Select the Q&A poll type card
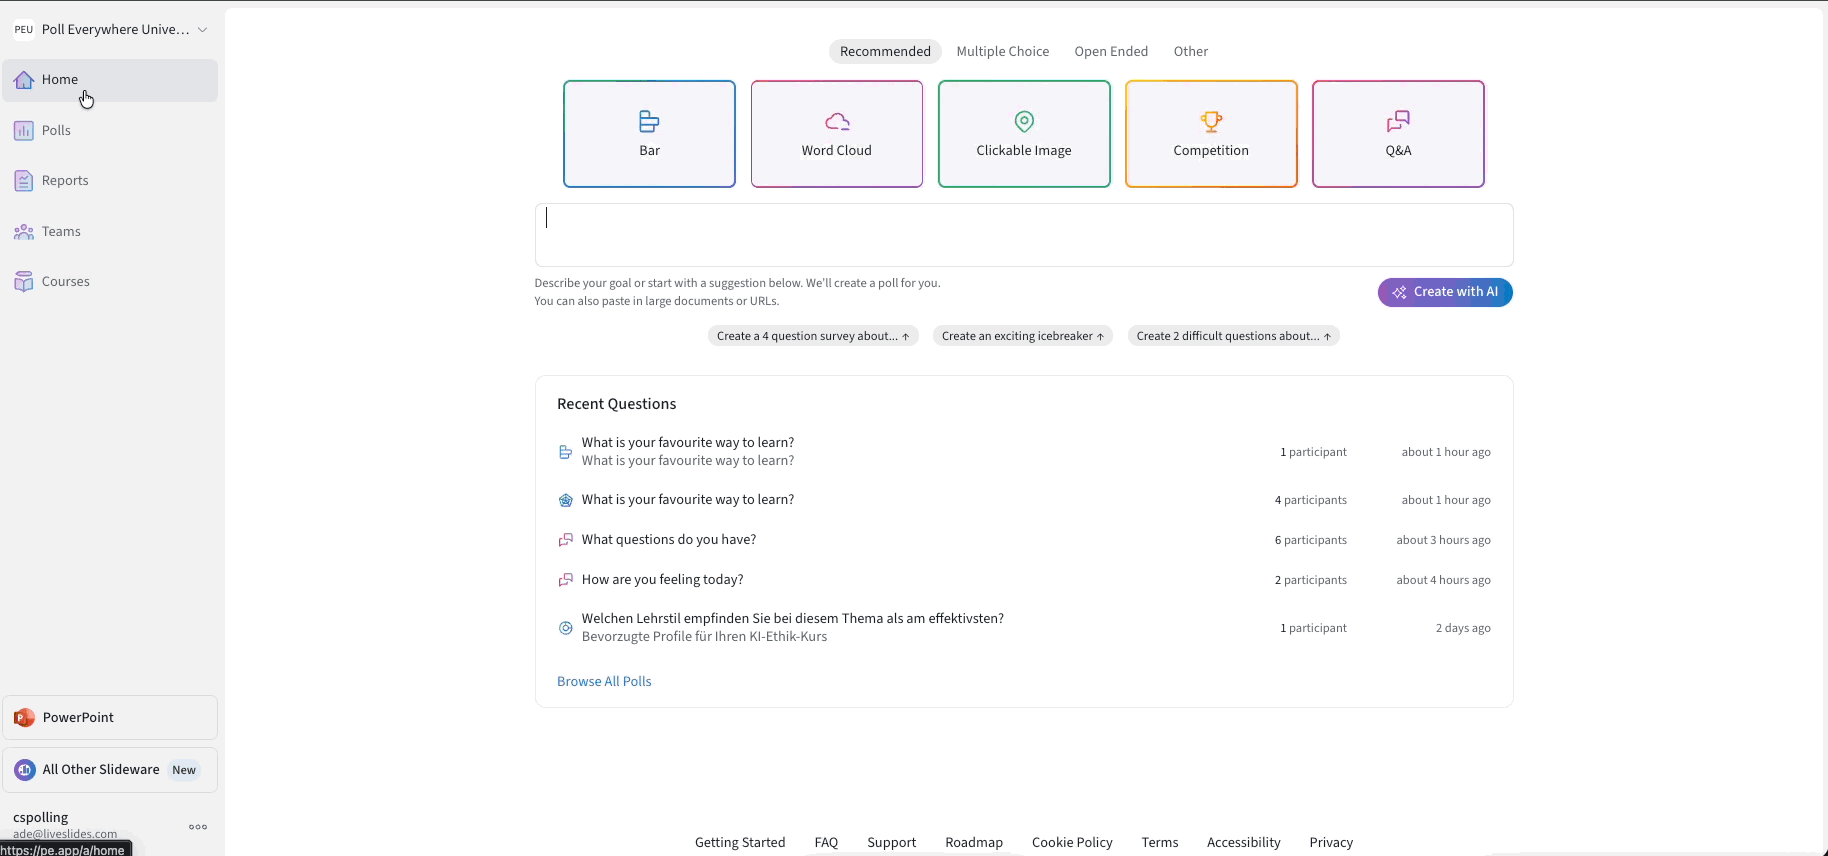 (x=1398, y=134)
